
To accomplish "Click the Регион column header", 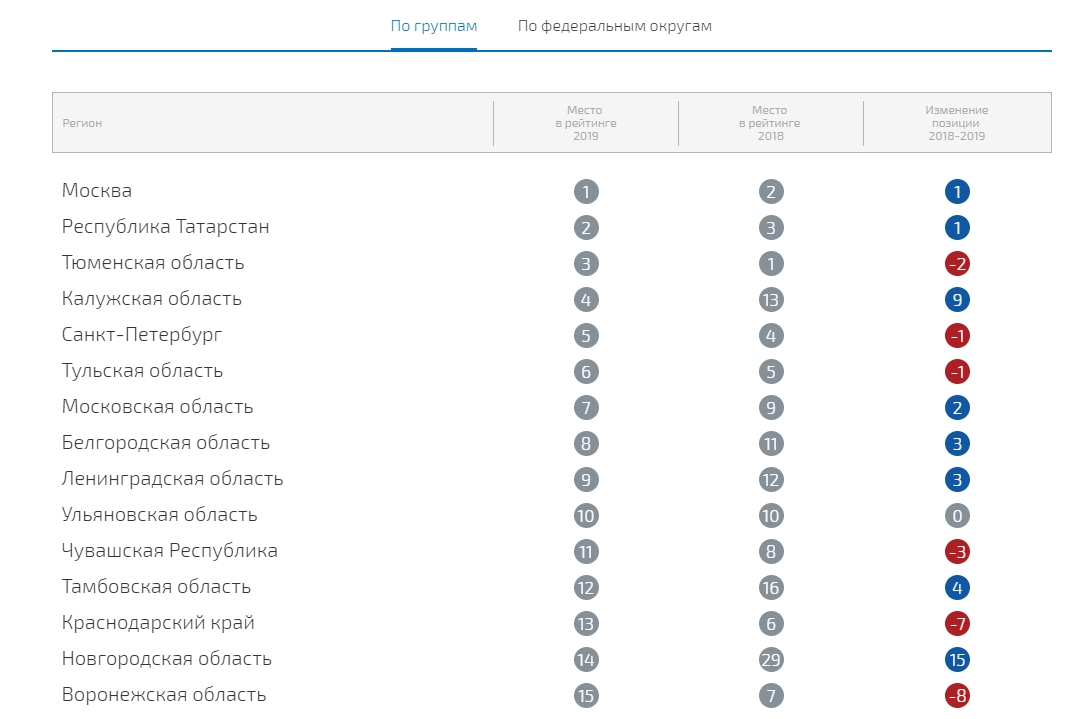I will [82, 123].
